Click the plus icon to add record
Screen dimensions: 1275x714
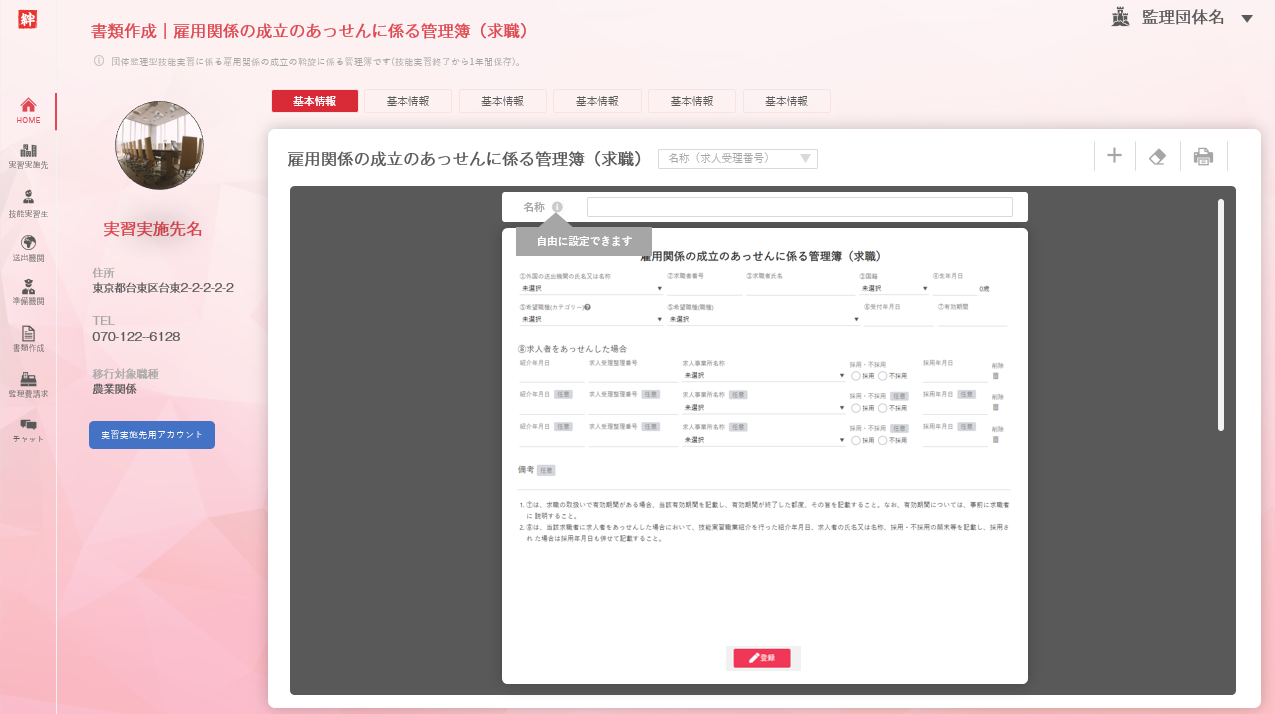tap(1114, 156)
